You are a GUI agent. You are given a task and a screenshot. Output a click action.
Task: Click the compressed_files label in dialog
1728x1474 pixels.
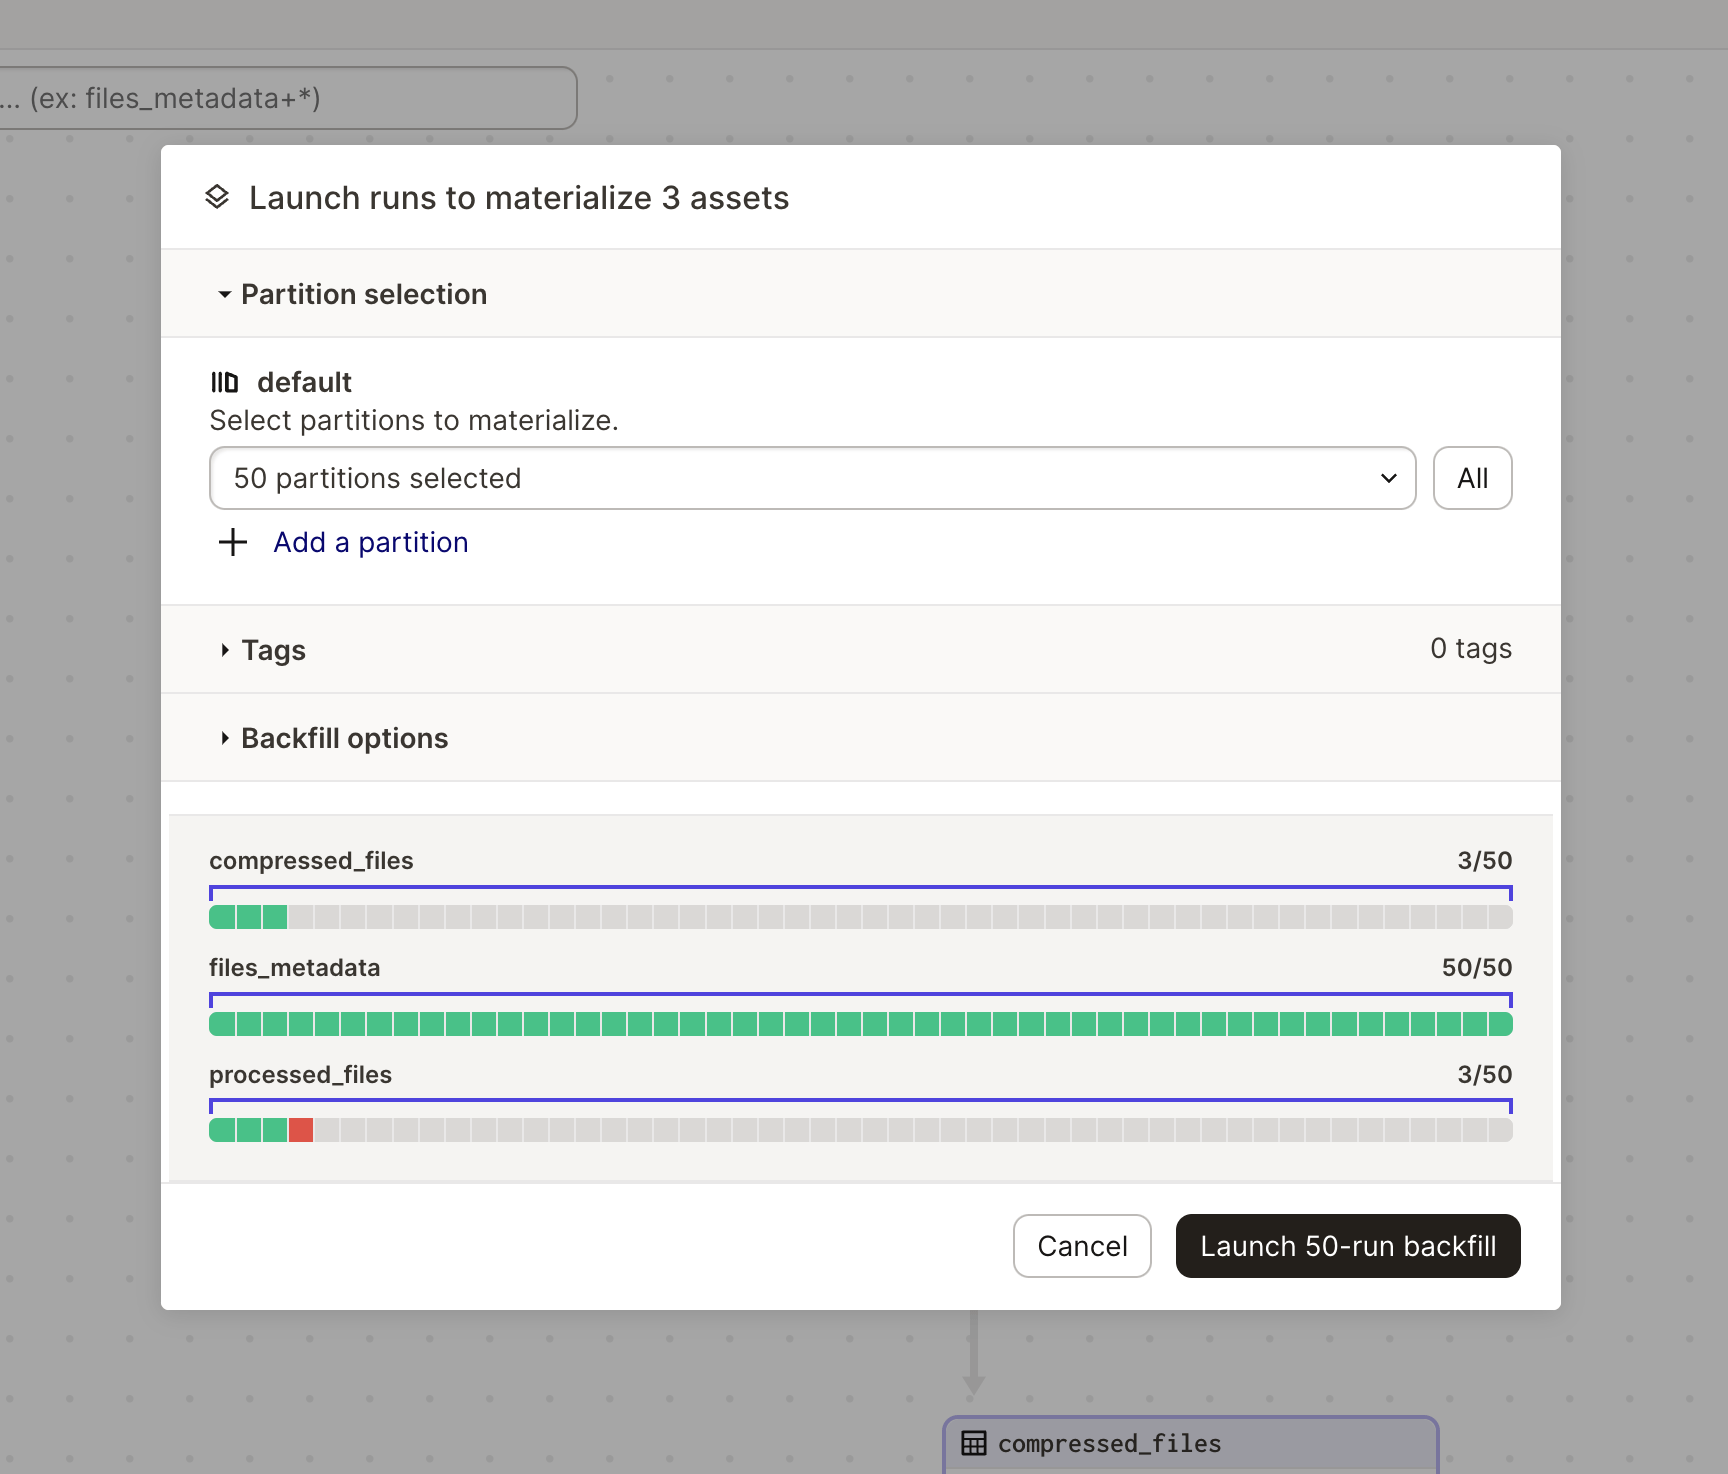click(x=311, y=860)
